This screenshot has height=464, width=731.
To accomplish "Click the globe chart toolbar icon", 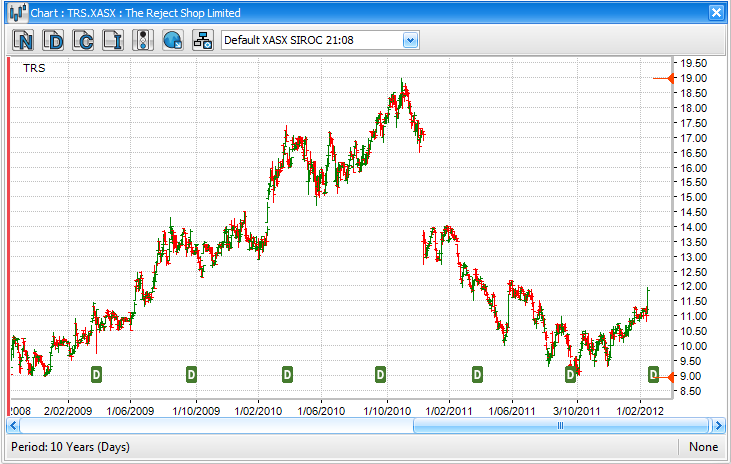I will [172, 41].
